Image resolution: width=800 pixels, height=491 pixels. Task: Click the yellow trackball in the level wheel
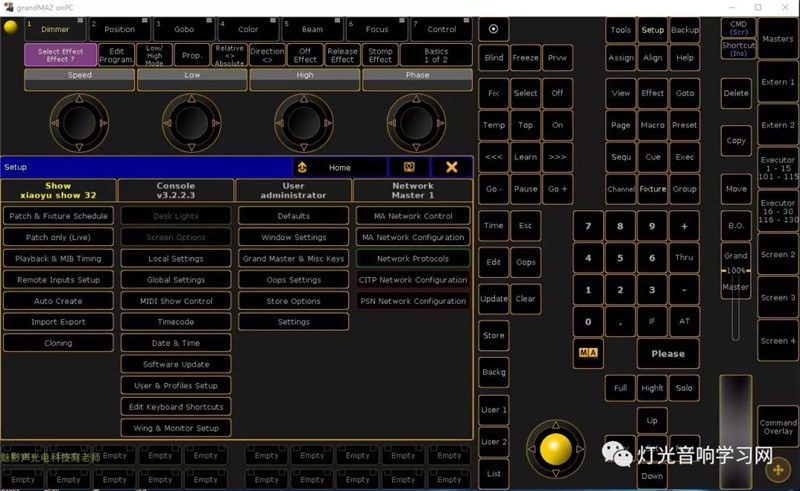pyautogui.click(x=556, y=449)
